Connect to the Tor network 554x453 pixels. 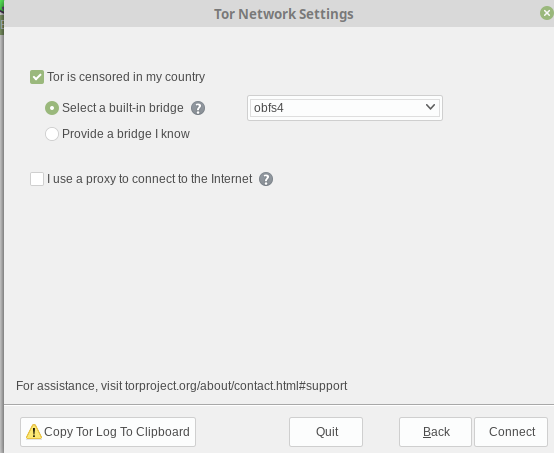click(511, 432)
